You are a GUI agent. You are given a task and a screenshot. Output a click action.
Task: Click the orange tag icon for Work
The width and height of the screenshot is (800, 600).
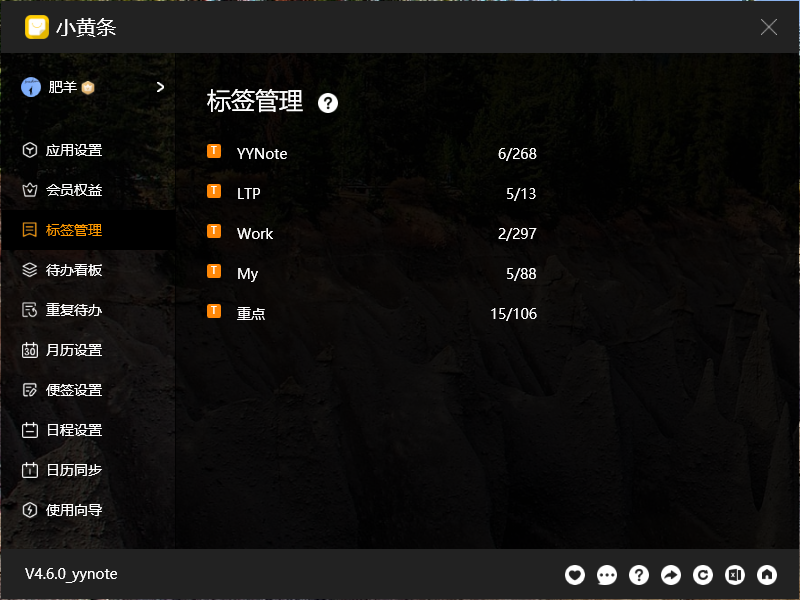214,231
